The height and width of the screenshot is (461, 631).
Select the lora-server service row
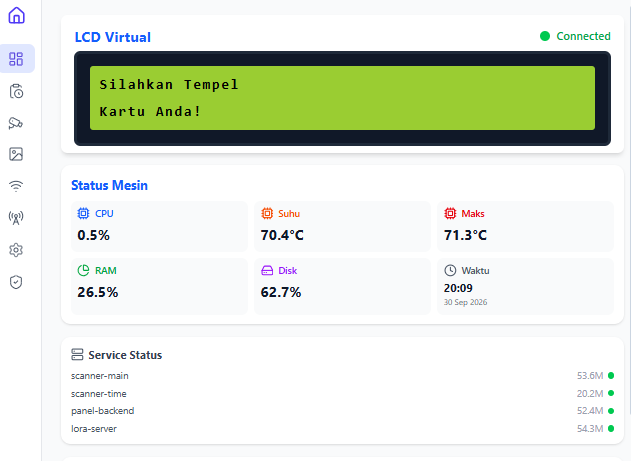pyautogui.click(x=342, y=428)
